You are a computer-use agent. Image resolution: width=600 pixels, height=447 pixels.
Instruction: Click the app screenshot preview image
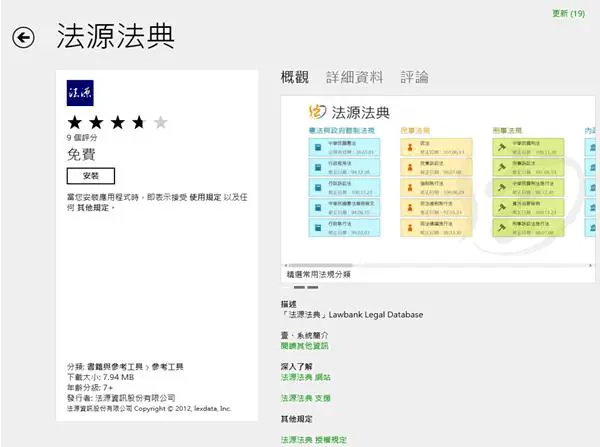point(438,179)
